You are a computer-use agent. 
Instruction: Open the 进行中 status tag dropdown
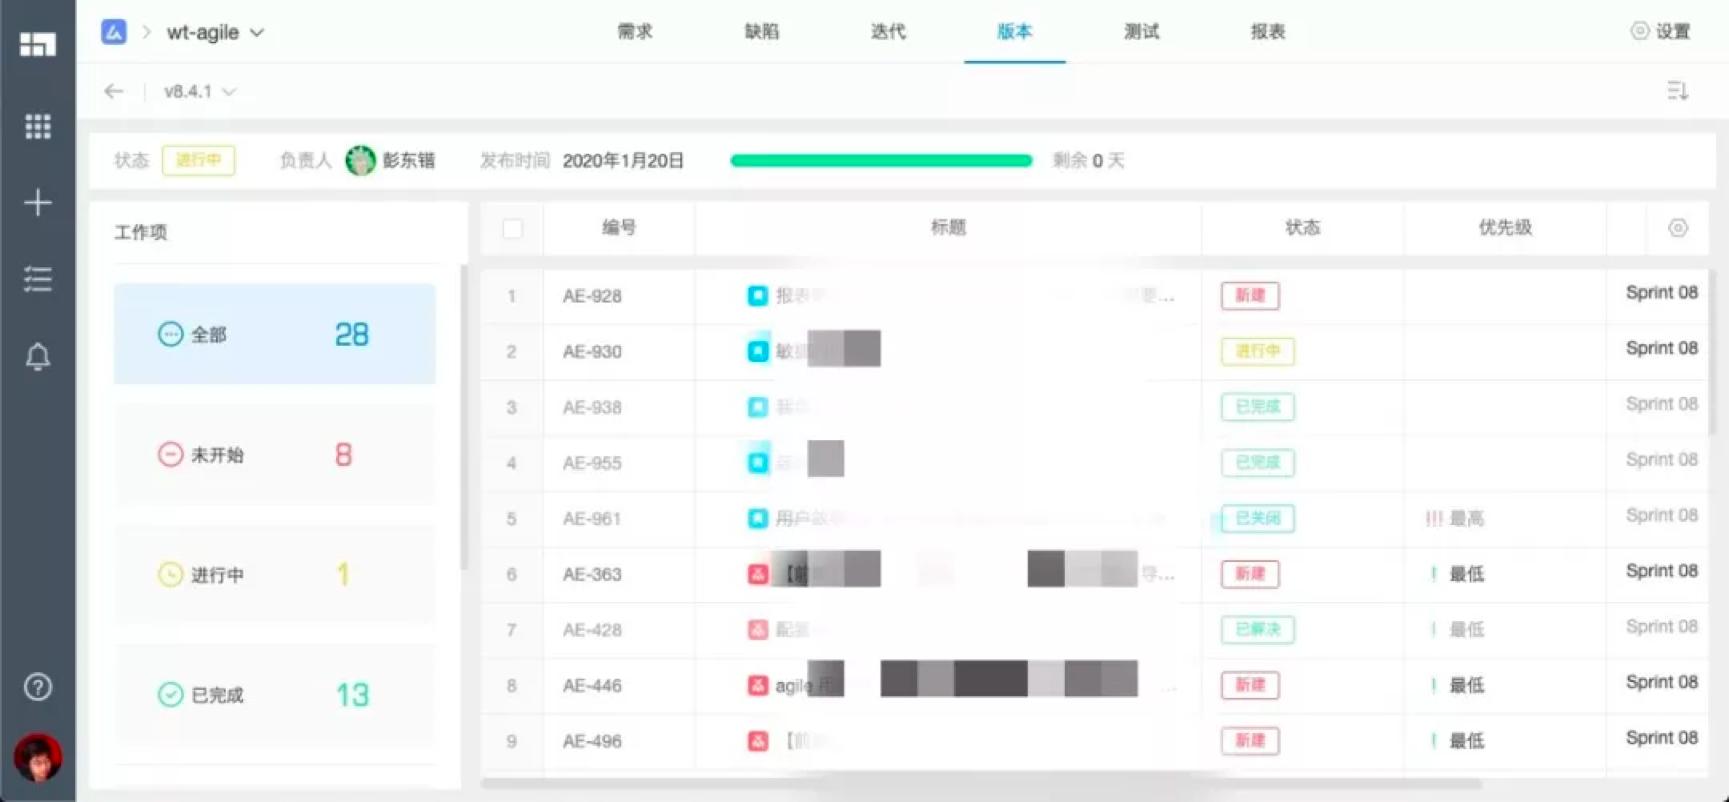(199, 160)
